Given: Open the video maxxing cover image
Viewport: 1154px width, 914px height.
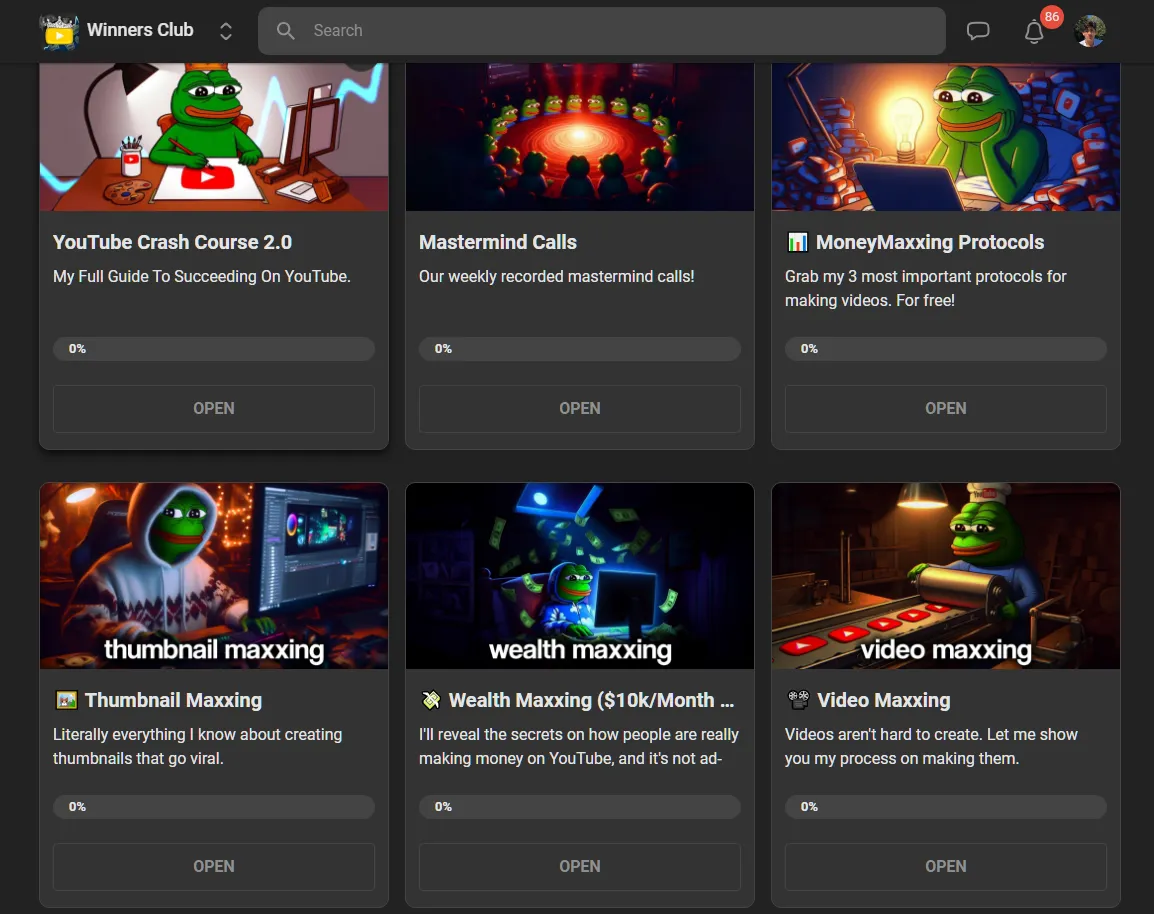Looking at the screenshot, I should (x=946, y=575).
